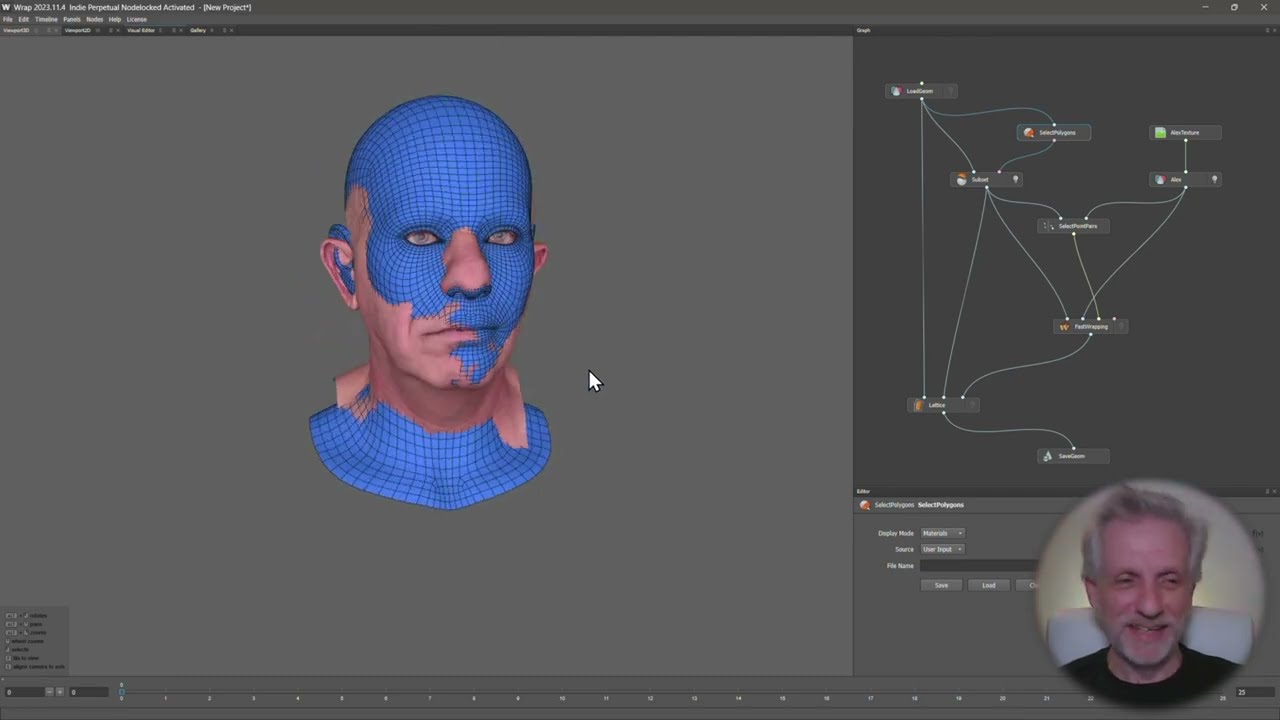Click the Load button in the Editor
This screenshot has height=720, width=1280.
pos(989,585)
